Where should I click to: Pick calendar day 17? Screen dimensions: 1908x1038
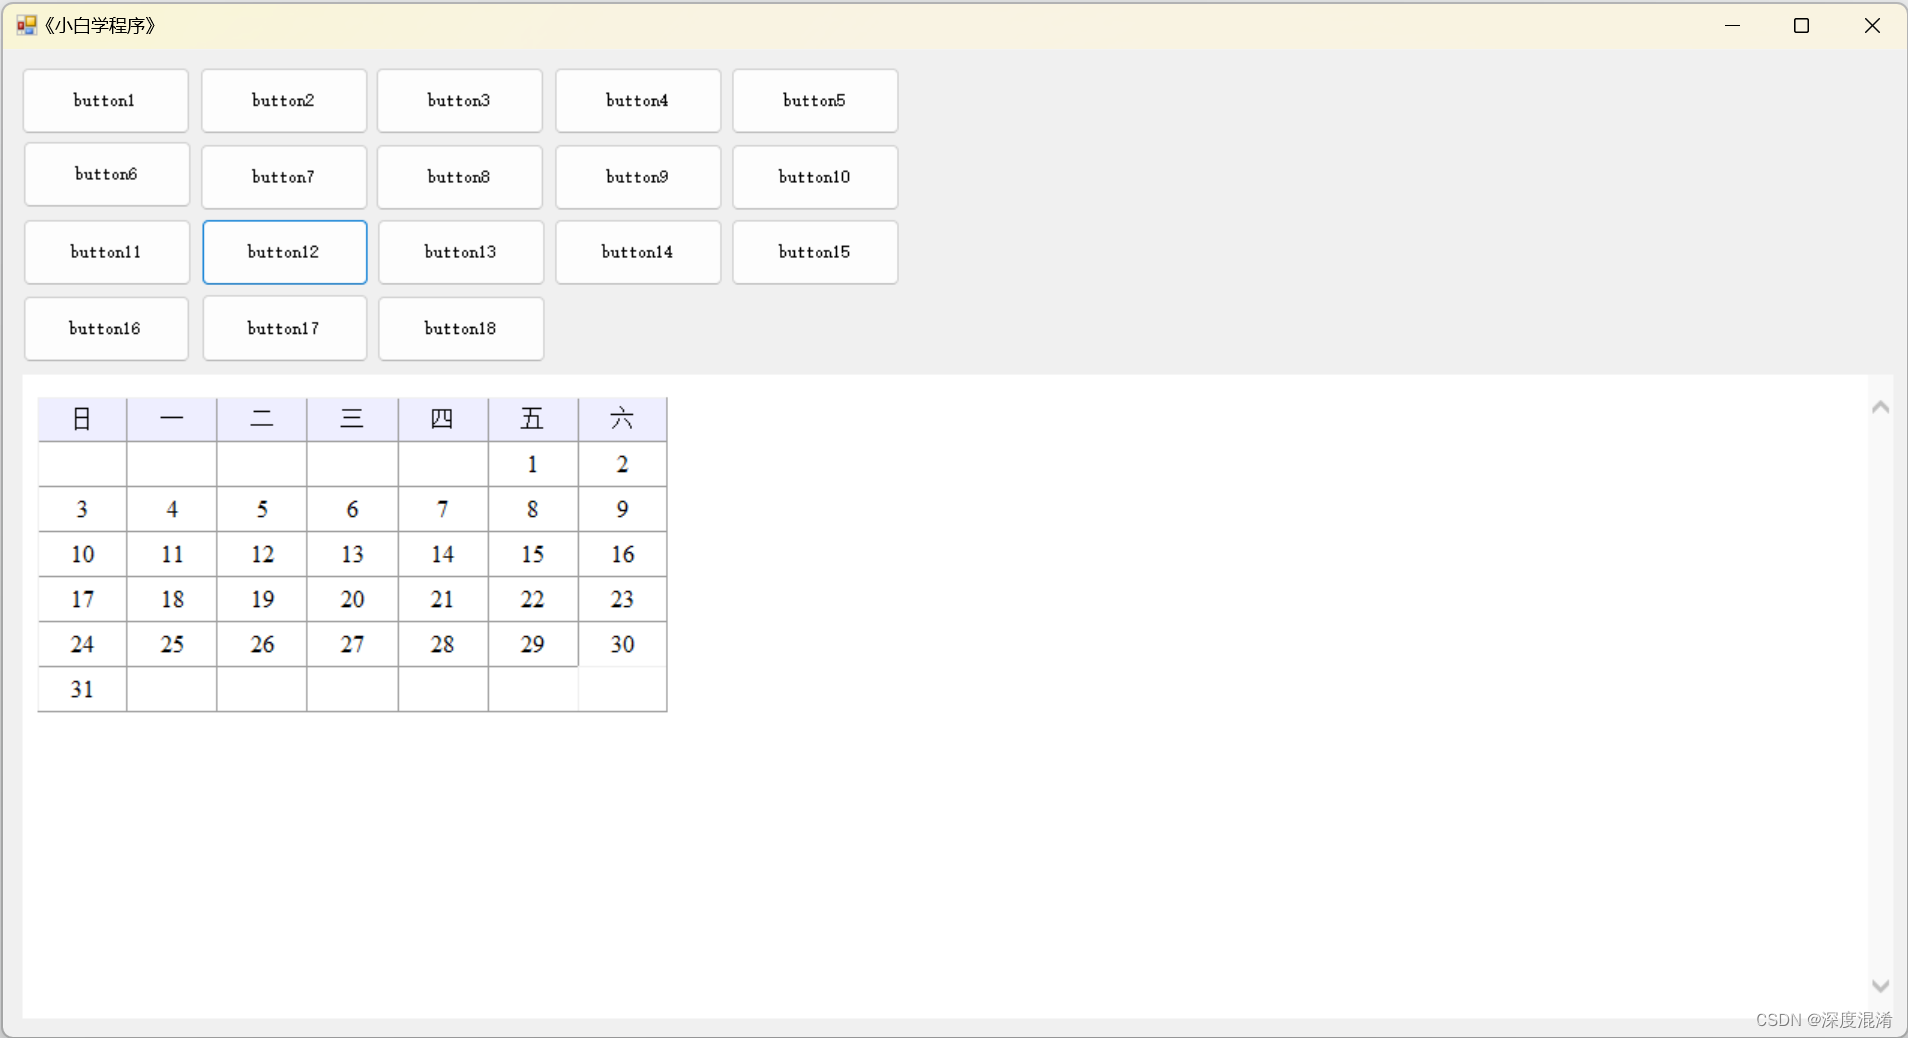[82, 599]
